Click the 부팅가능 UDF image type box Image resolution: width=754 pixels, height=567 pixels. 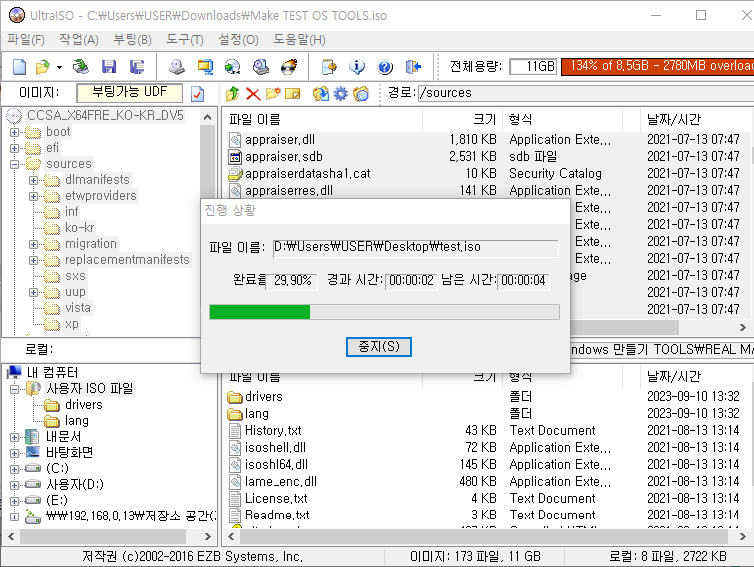(x=129, y=92)
